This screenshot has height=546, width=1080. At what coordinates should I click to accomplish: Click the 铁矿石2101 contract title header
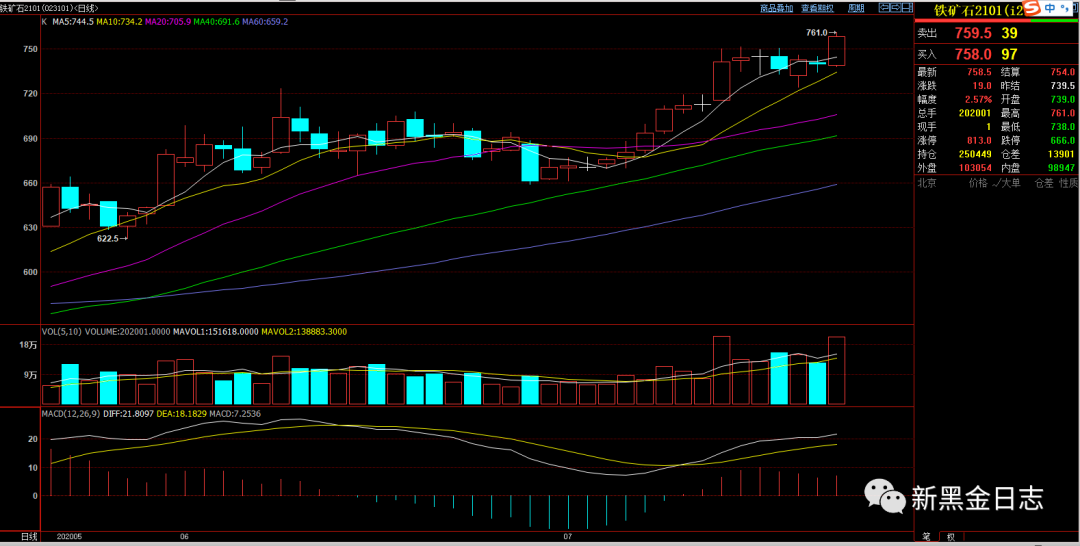(979, 10)
